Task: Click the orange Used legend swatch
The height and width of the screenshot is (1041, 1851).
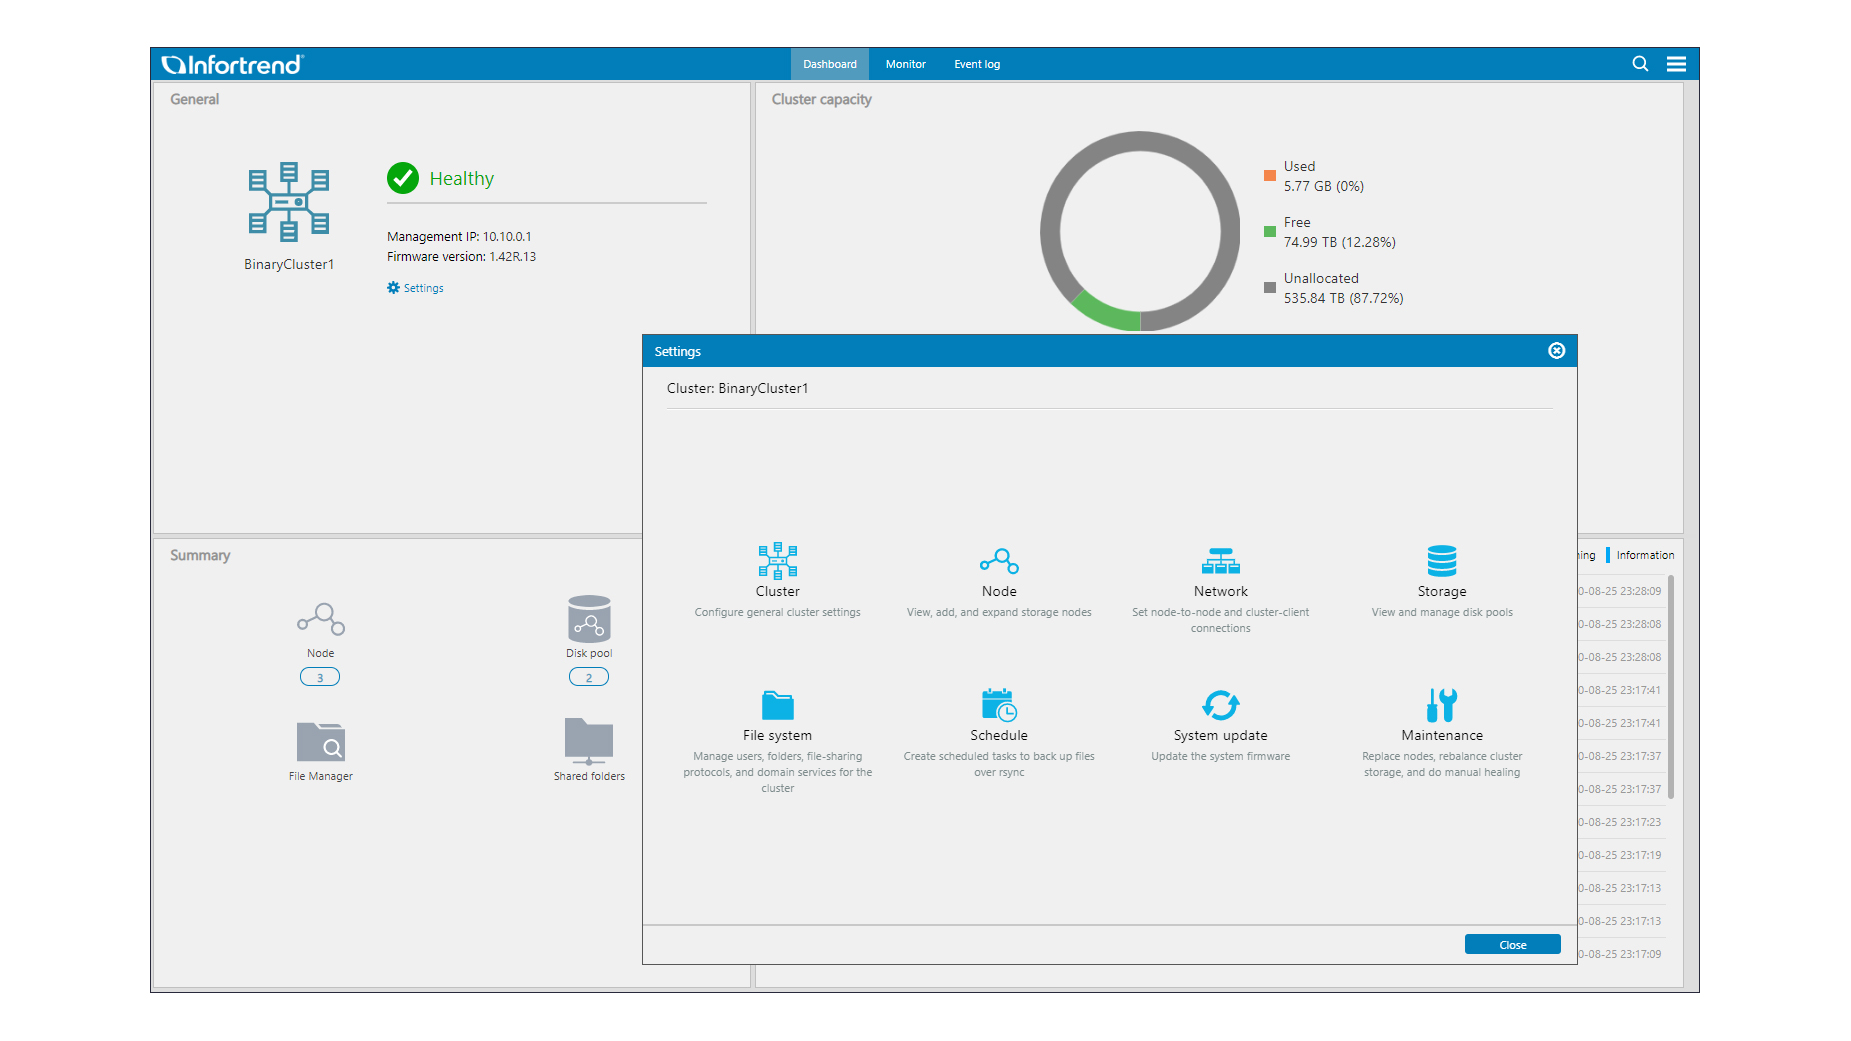Action: coord(1270,176)
